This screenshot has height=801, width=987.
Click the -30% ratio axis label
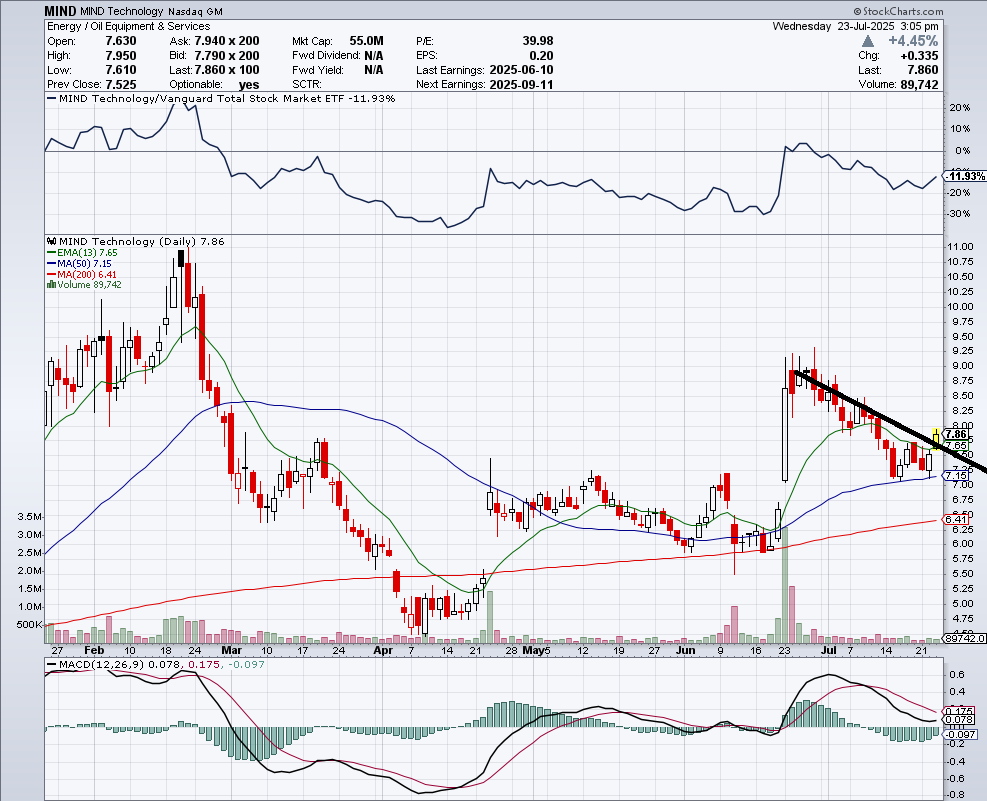tap(959, 214)
